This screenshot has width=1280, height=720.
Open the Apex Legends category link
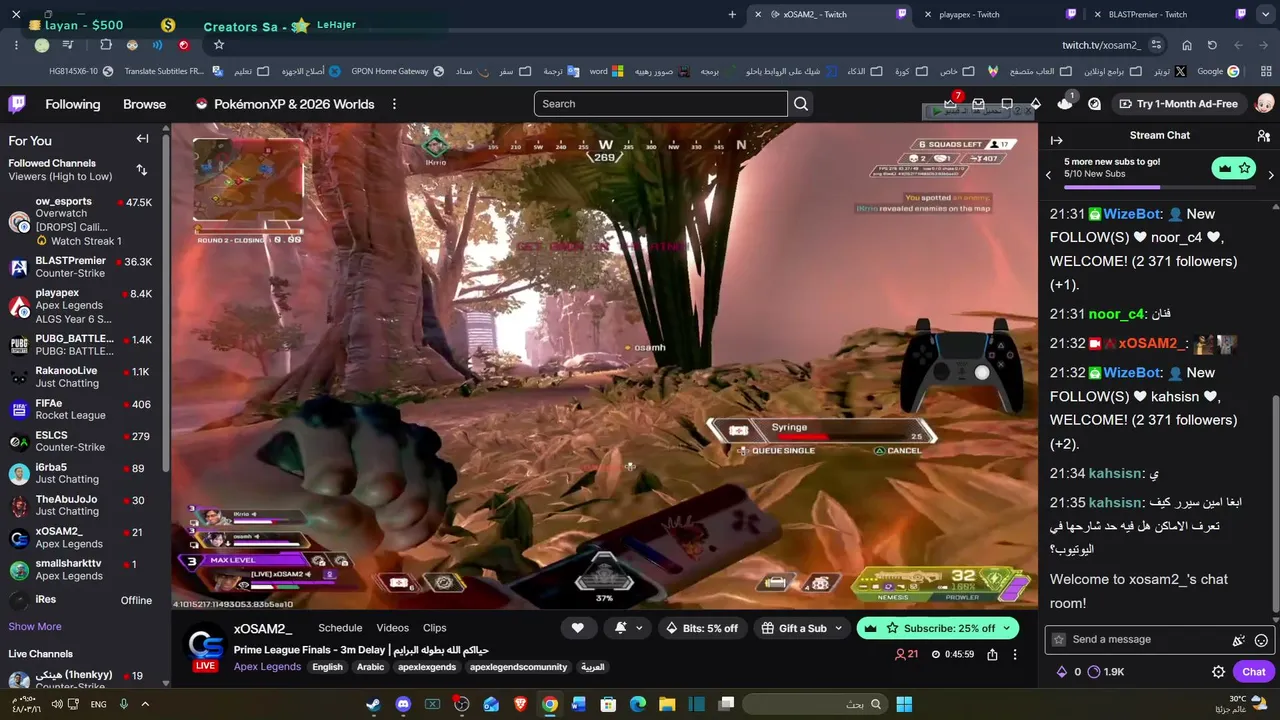pyautogui.click(x=267, y=667)
